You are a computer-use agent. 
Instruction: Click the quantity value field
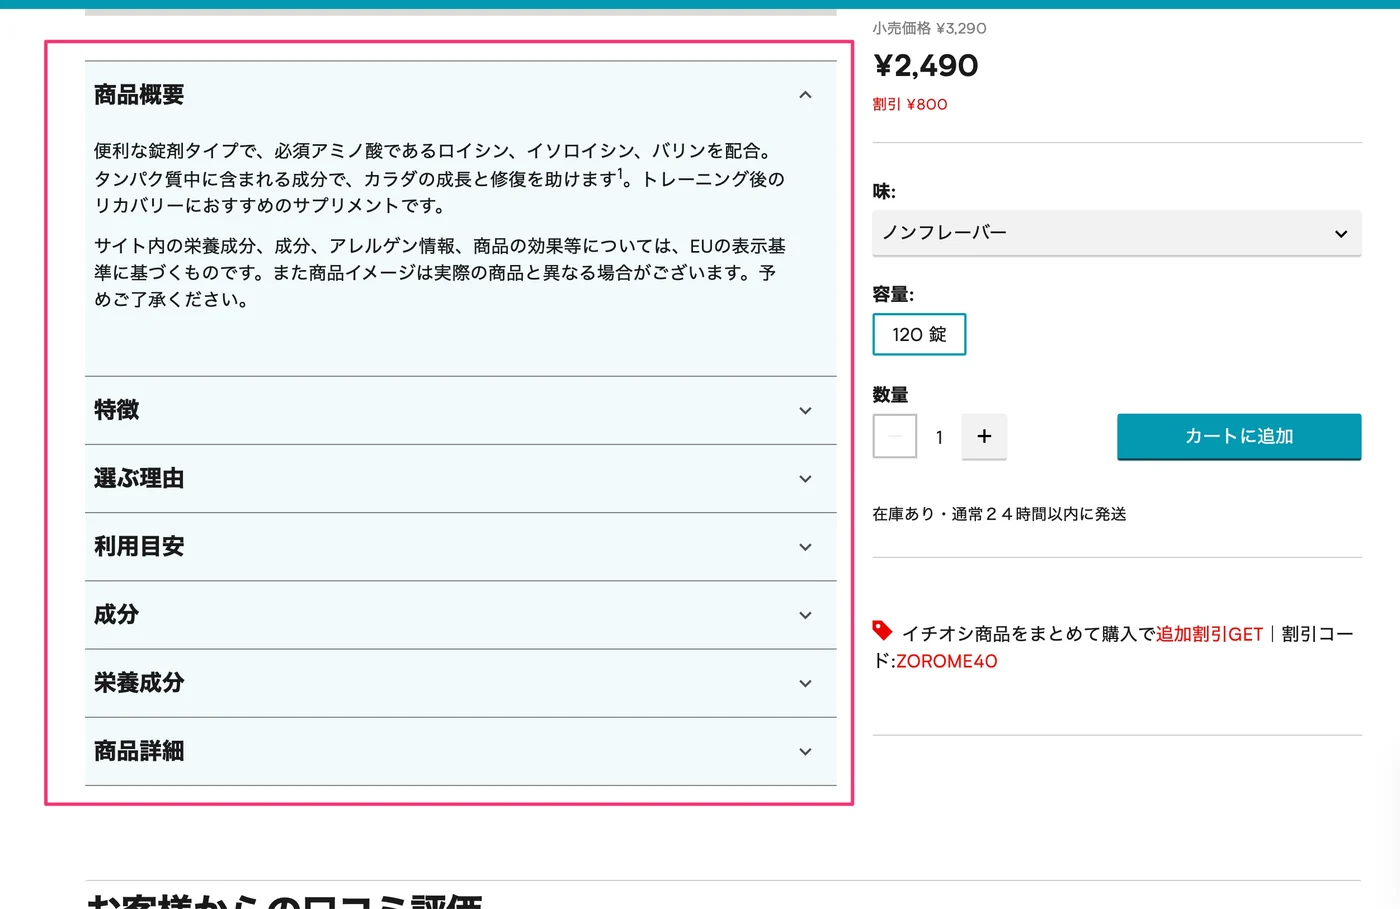click(x=939, y=437)
